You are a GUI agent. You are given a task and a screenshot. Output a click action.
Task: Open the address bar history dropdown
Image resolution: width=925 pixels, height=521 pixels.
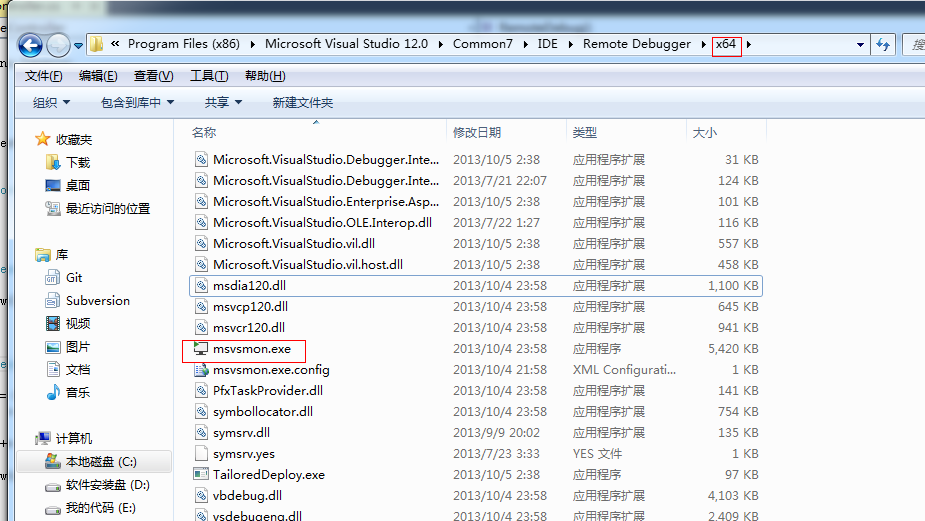click(x=860, y=44)
